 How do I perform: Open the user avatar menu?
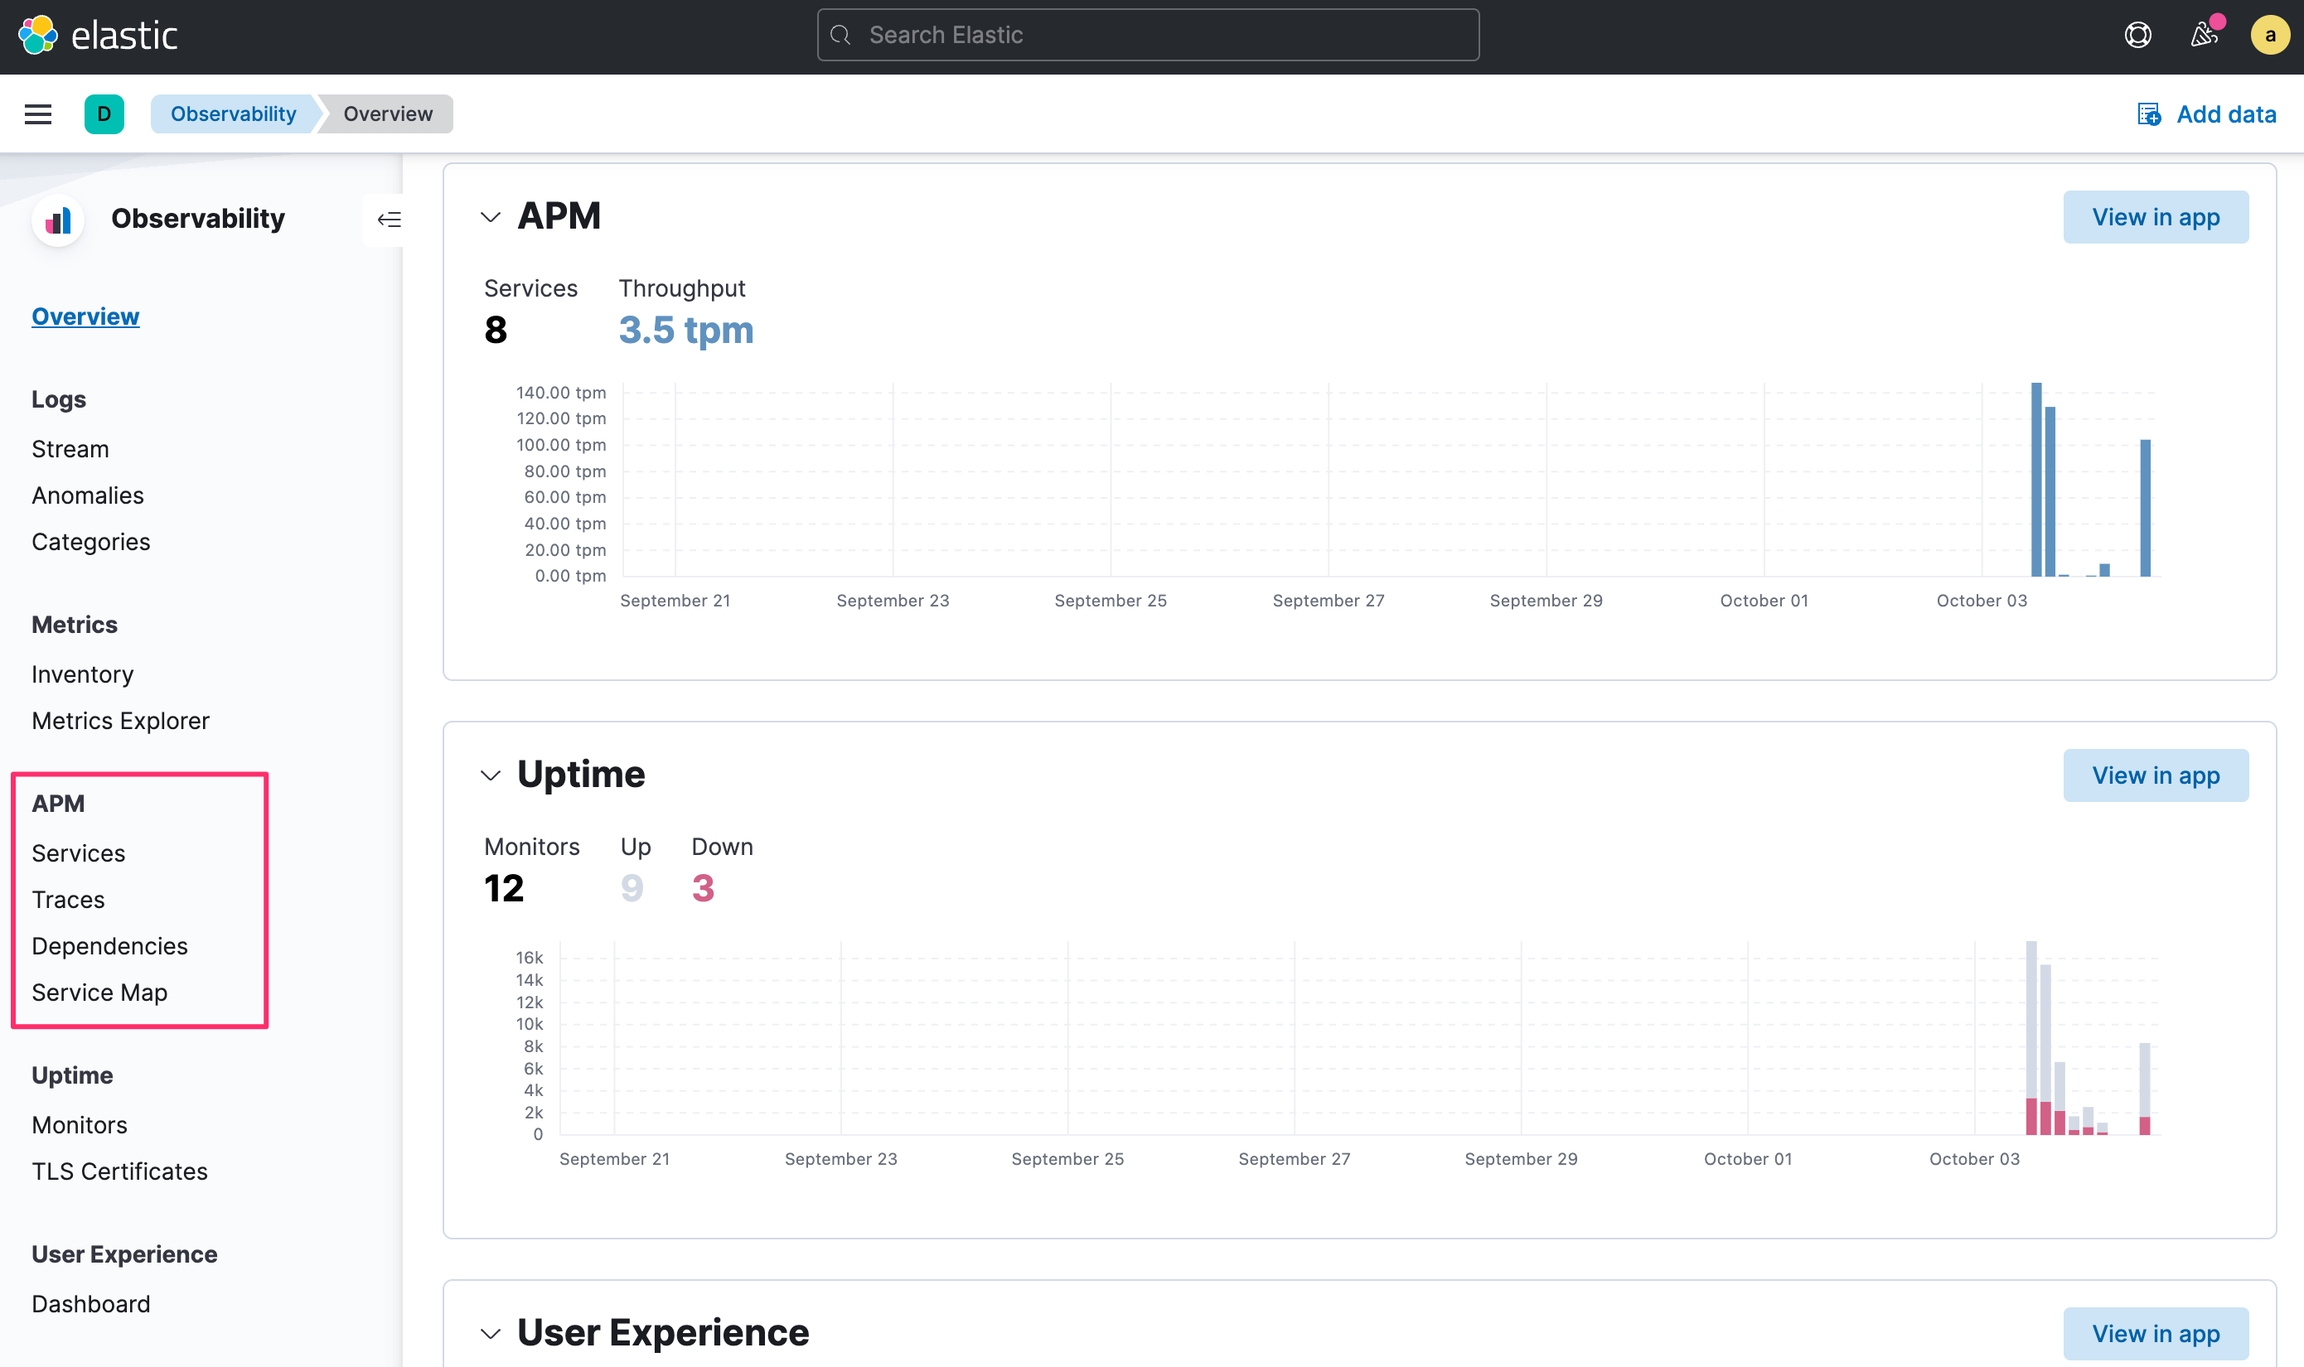coord(2269,35)
